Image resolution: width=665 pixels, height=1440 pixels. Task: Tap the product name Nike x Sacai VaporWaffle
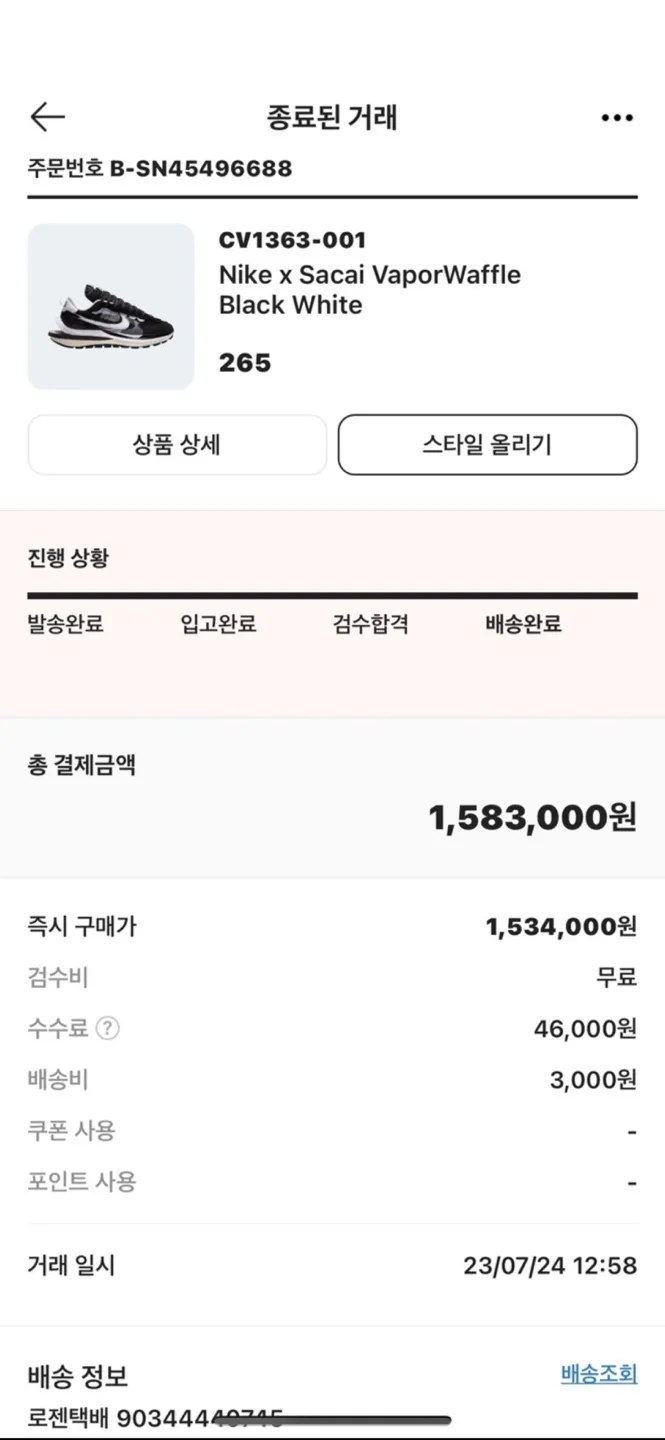[x=370, y=274]
